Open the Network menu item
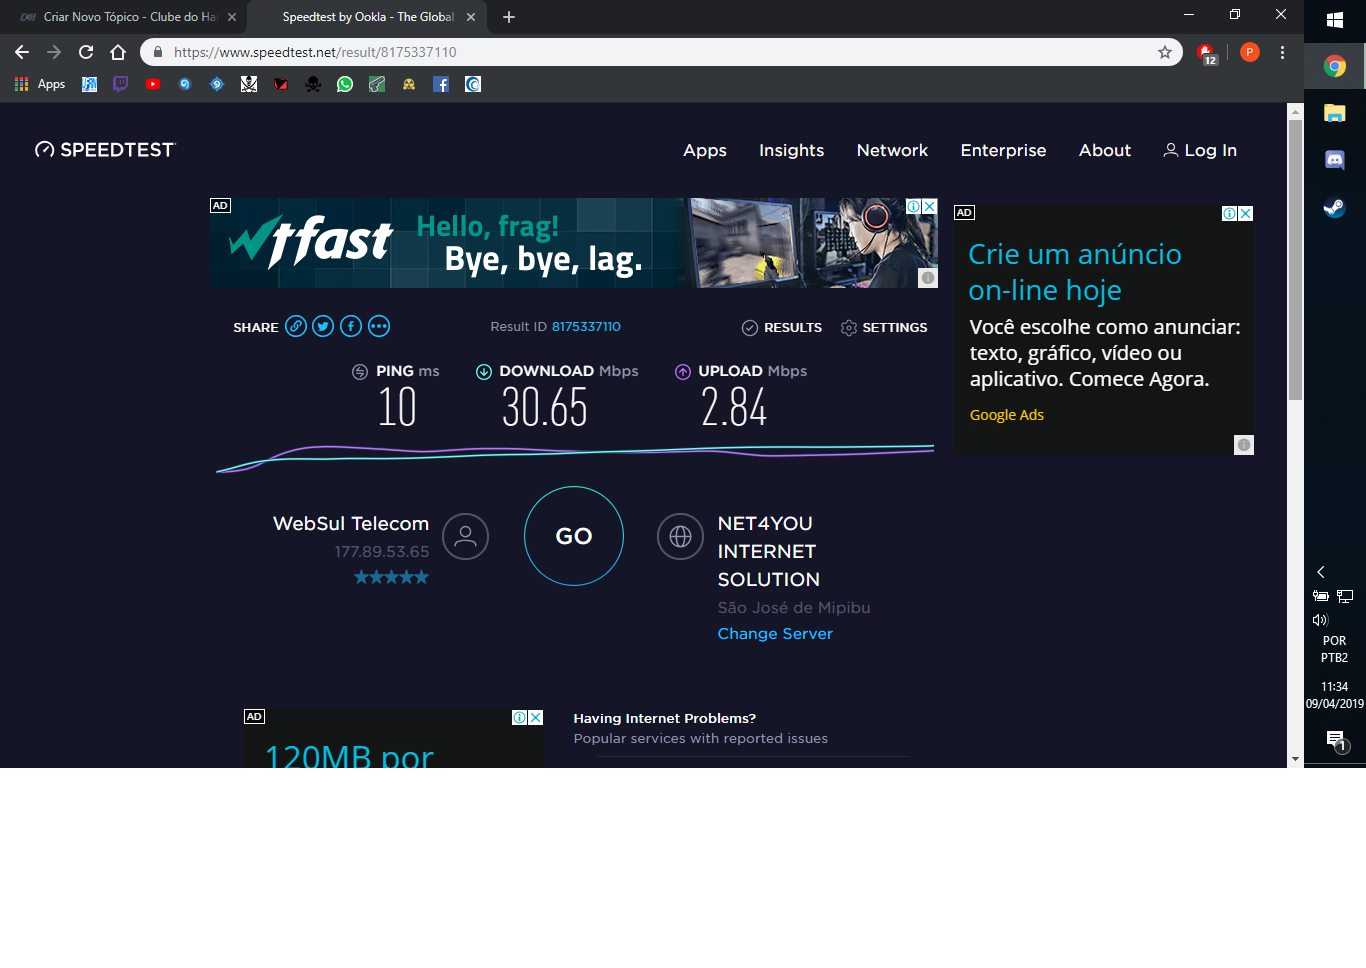Viewport: 1366px width, 968px height. point(892,150)
